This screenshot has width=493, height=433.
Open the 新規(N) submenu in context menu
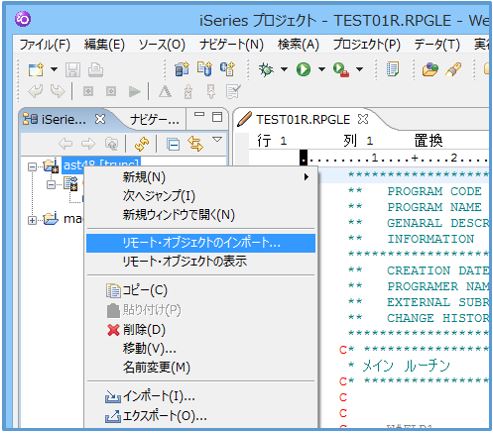(x=201, y=177)
